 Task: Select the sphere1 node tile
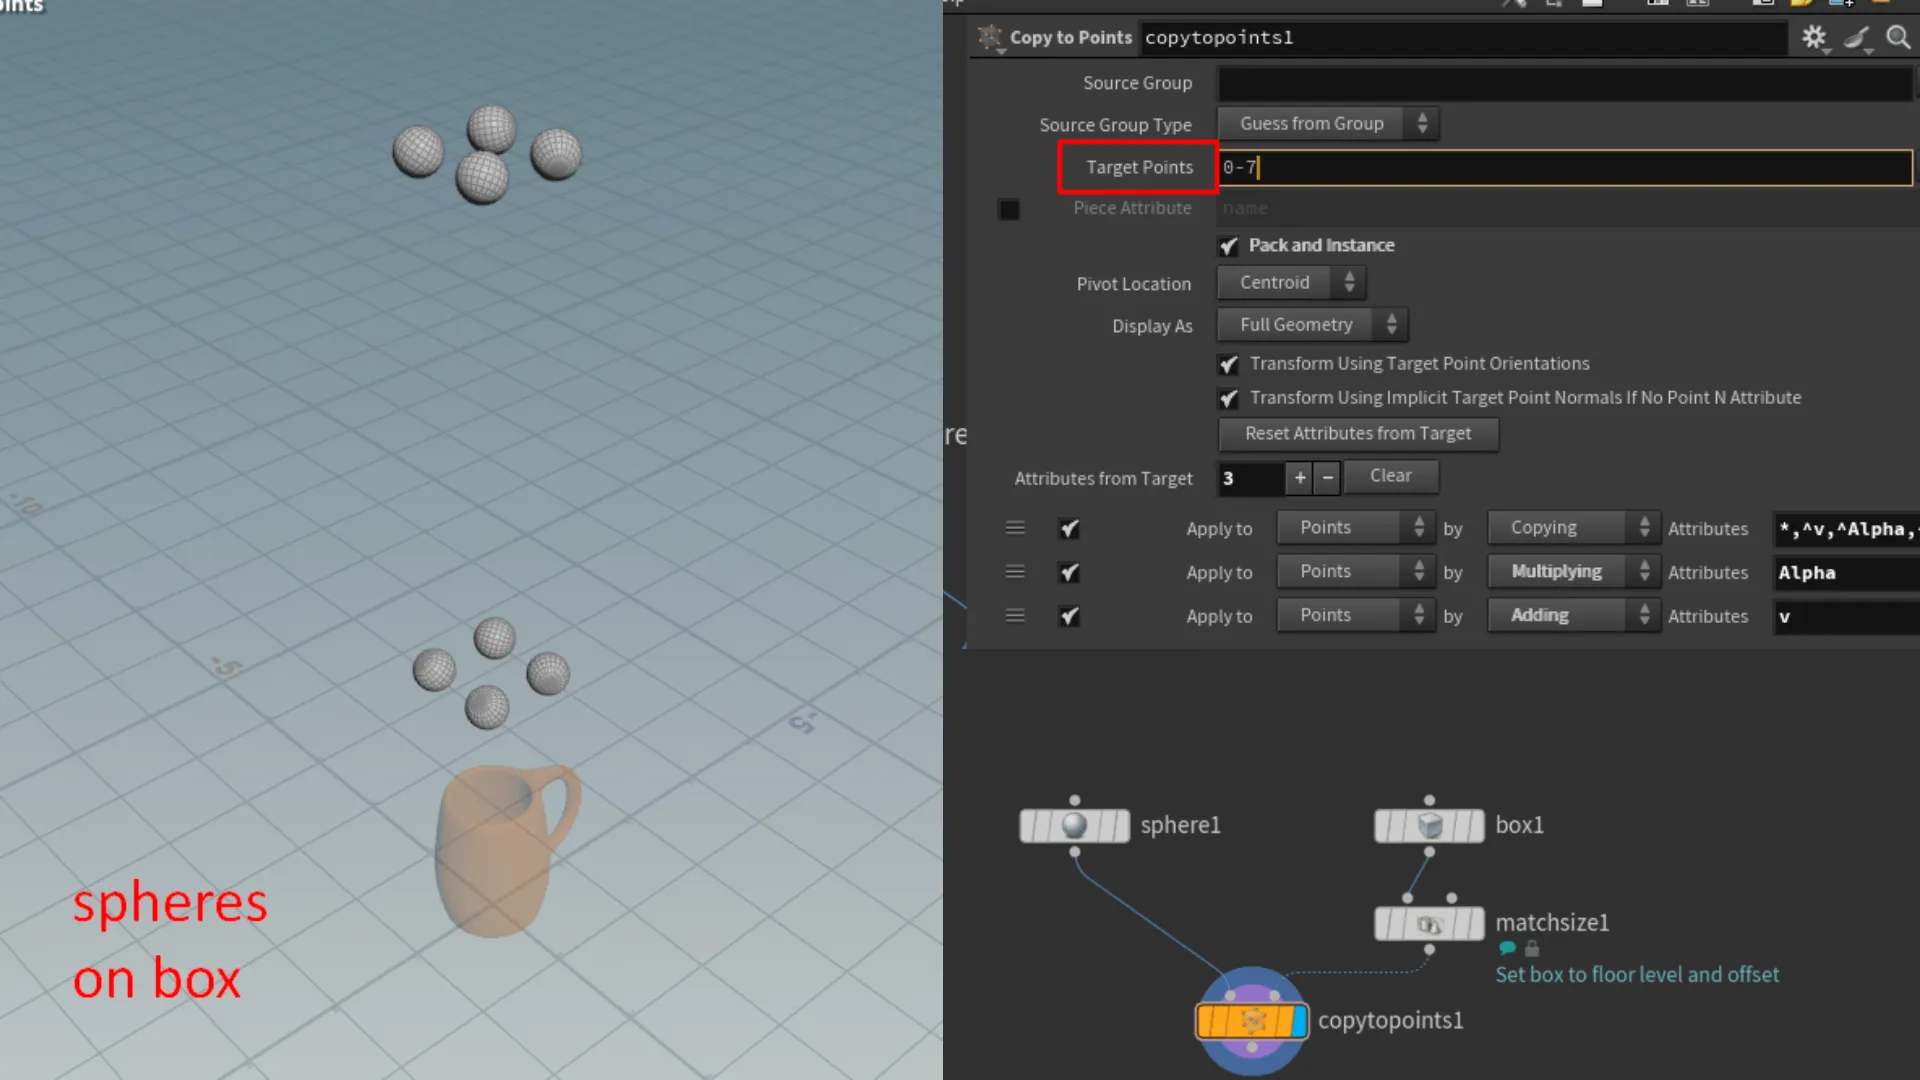click(x=1074, y=825)
